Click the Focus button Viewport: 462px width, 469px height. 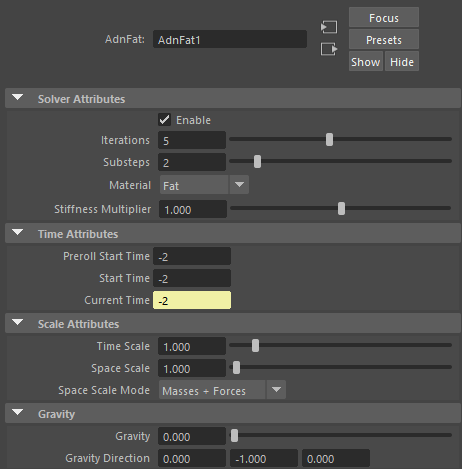(x=384, y=18)
